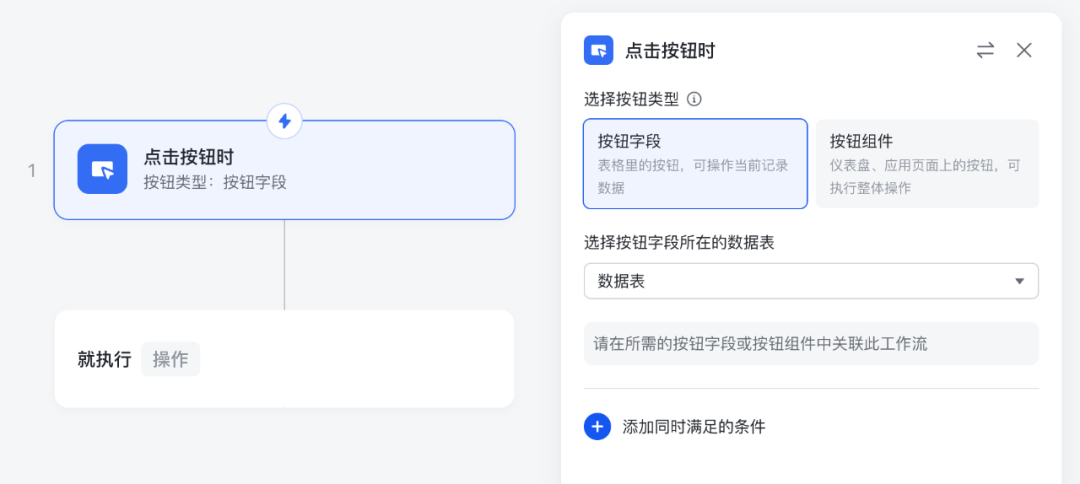This screenshot has height=484, width=1080.
Task: Close the 点击按钮时 settings panel
Action: (x=1024, y=50)
